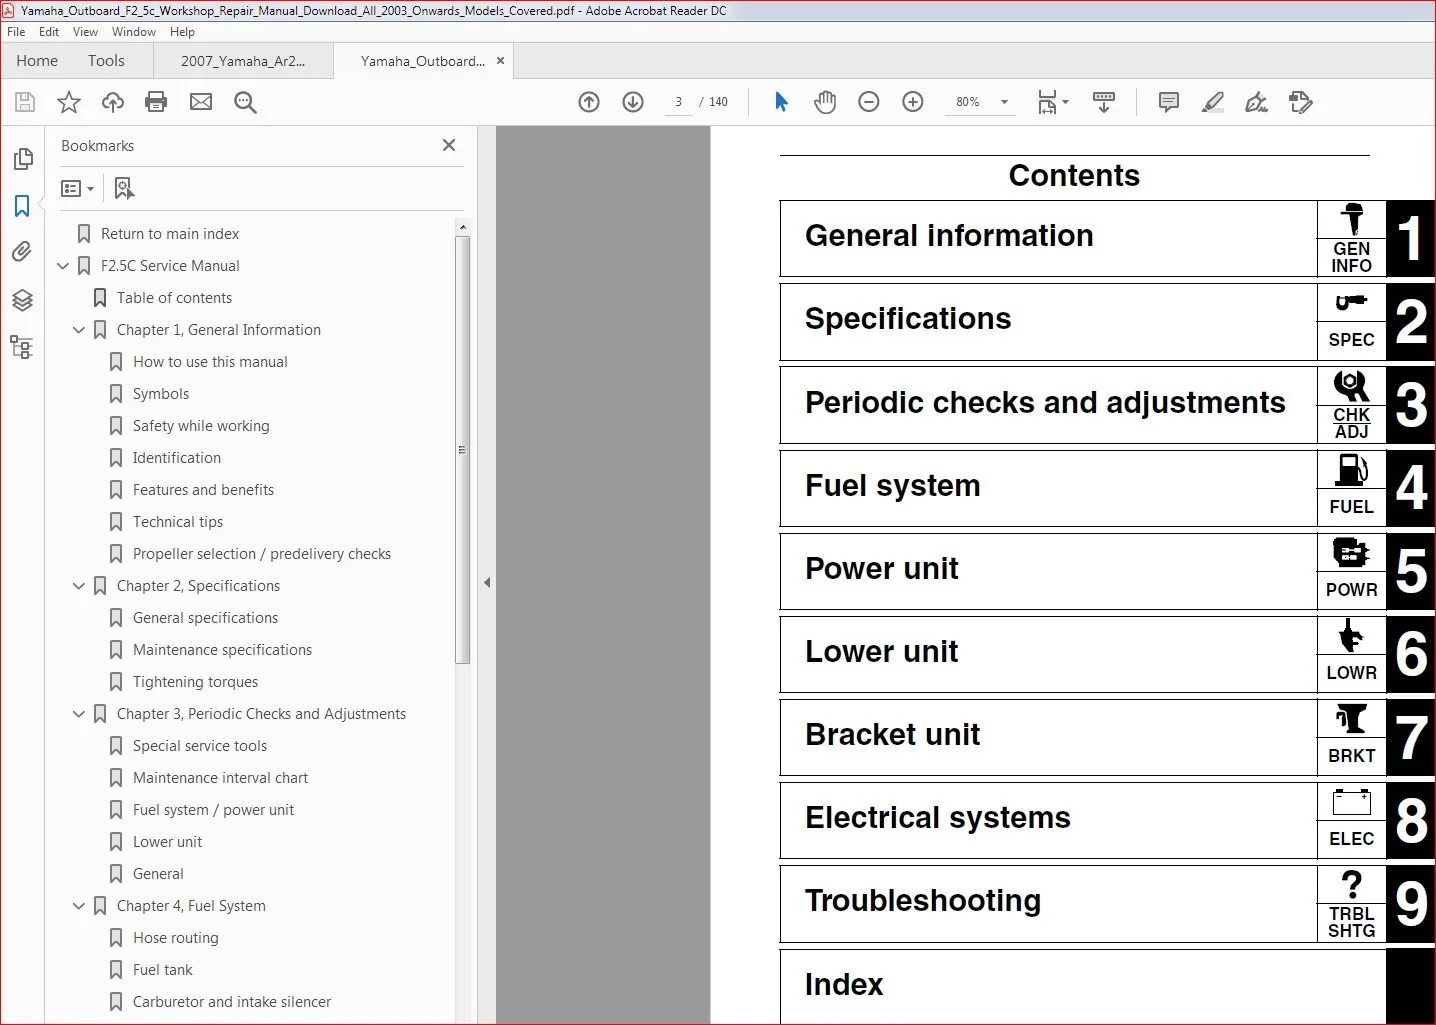1436x1025 pixels.
Task: Click the bookmarks scrollbar up arrow
Action: [x=462, y=227]
